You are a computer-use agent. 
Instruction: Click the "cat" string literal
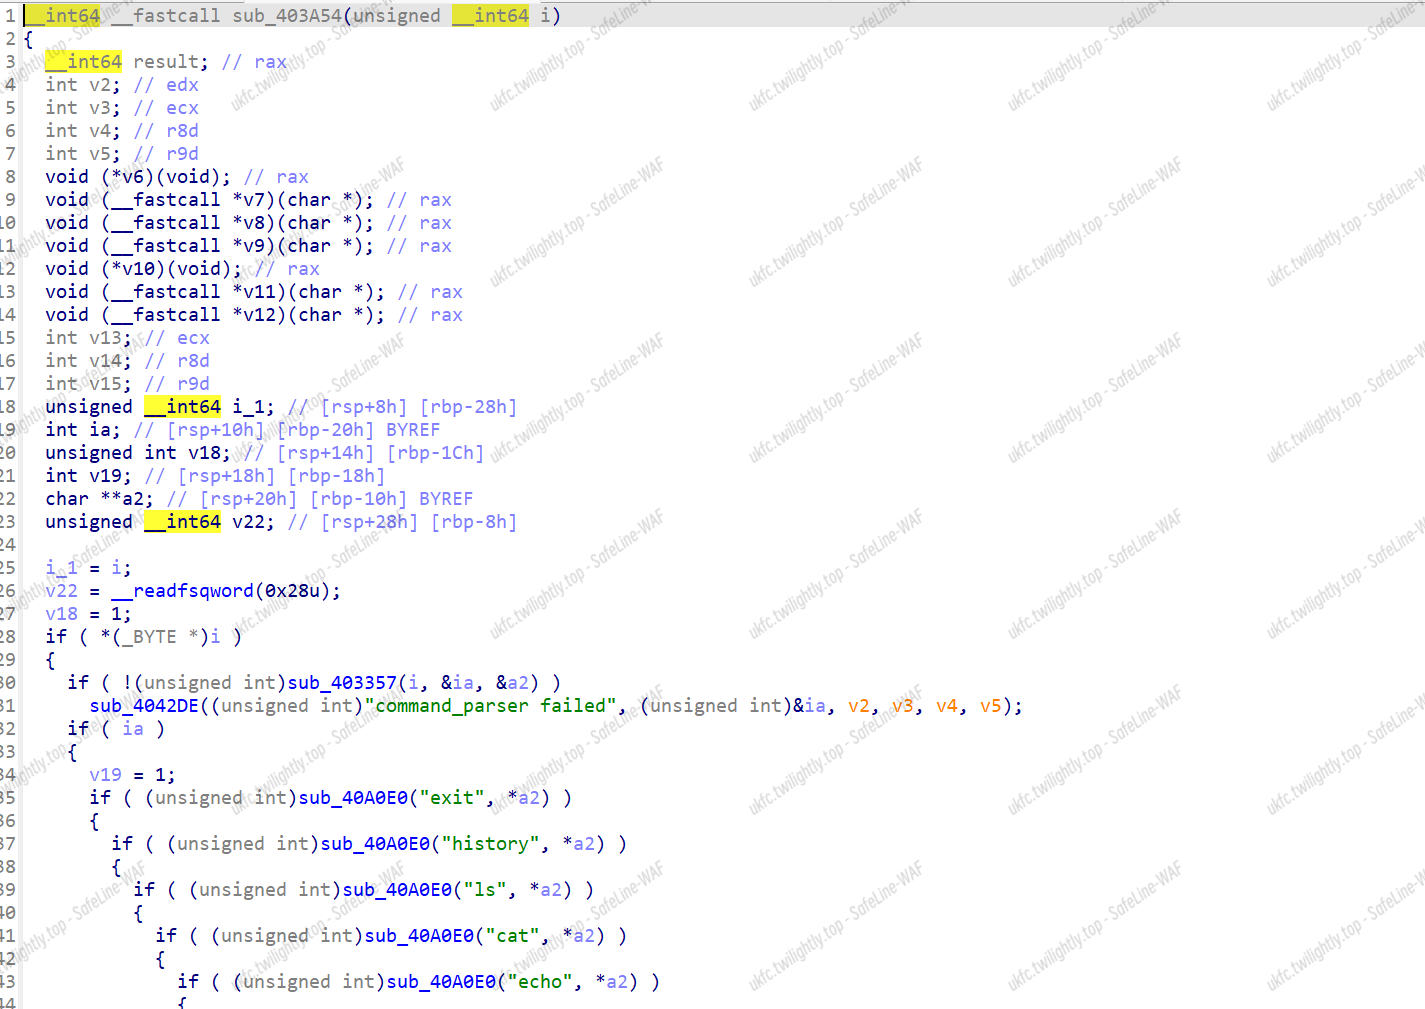click(x=512, y=936)
